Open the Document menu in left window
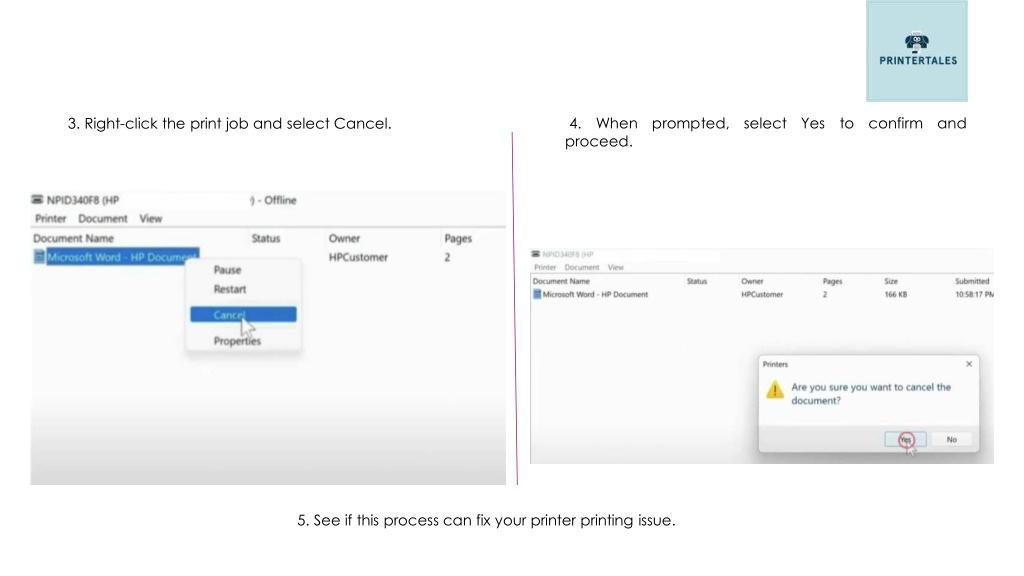Viewport: 1024px width, 576px height. 103,219
